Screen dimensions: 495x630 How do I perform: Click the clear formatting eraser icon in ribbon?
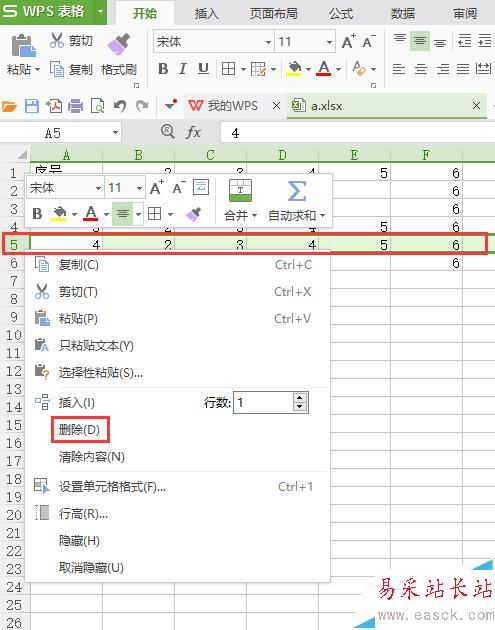[359, 69]
